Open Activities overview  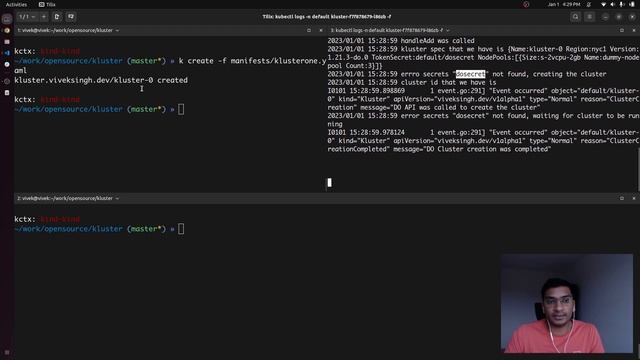pos(16,4)
